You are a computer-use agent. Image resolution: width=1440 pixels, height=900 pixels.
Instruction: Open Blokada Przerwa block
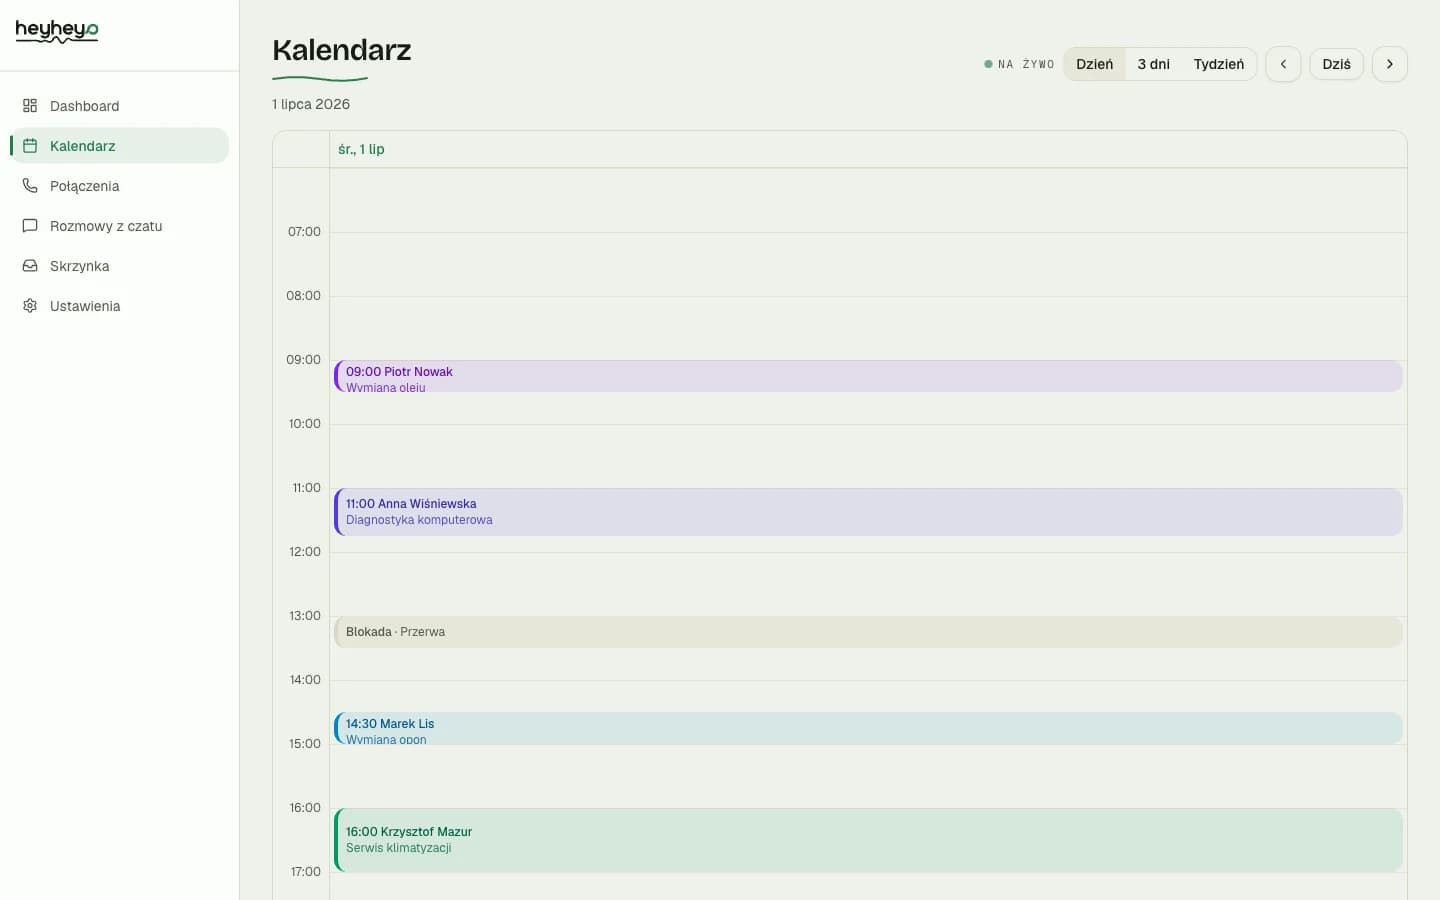pyautogui.click(x=868, y=632)
